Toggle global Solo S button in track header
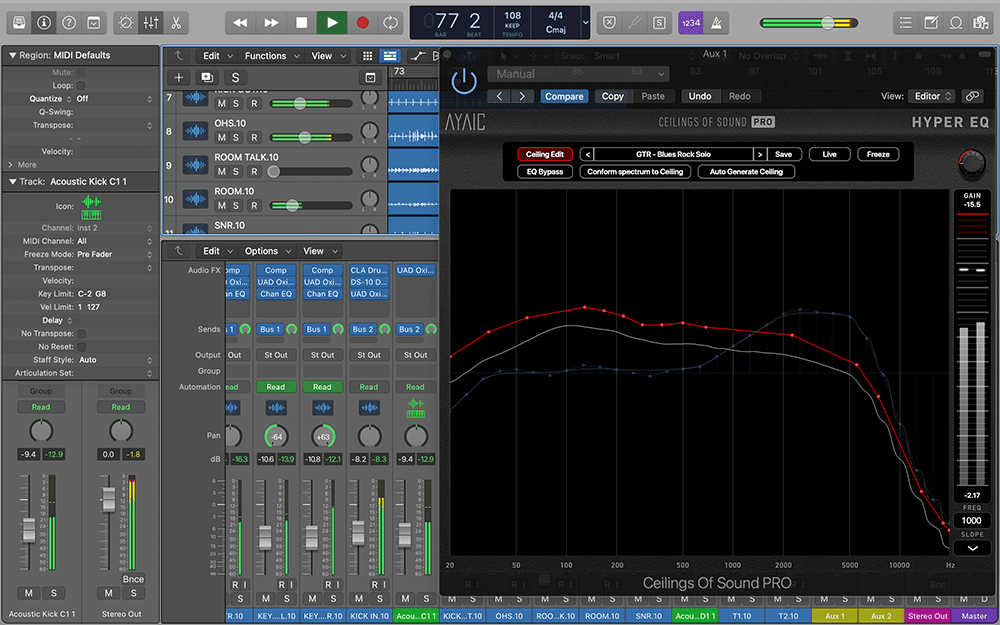 (235, 78)
